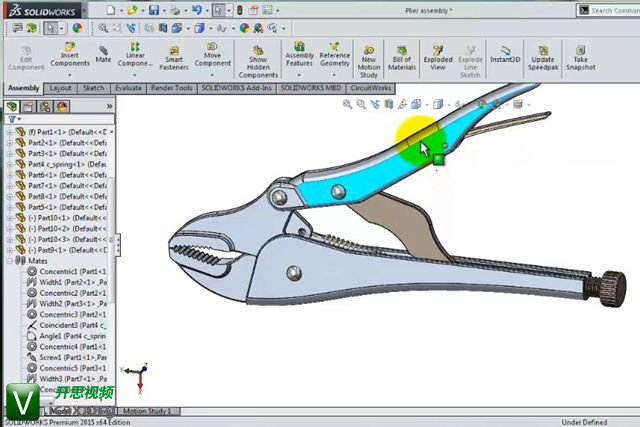
Task: Select Coincident3 mate
Action: (x=67, y=325)
